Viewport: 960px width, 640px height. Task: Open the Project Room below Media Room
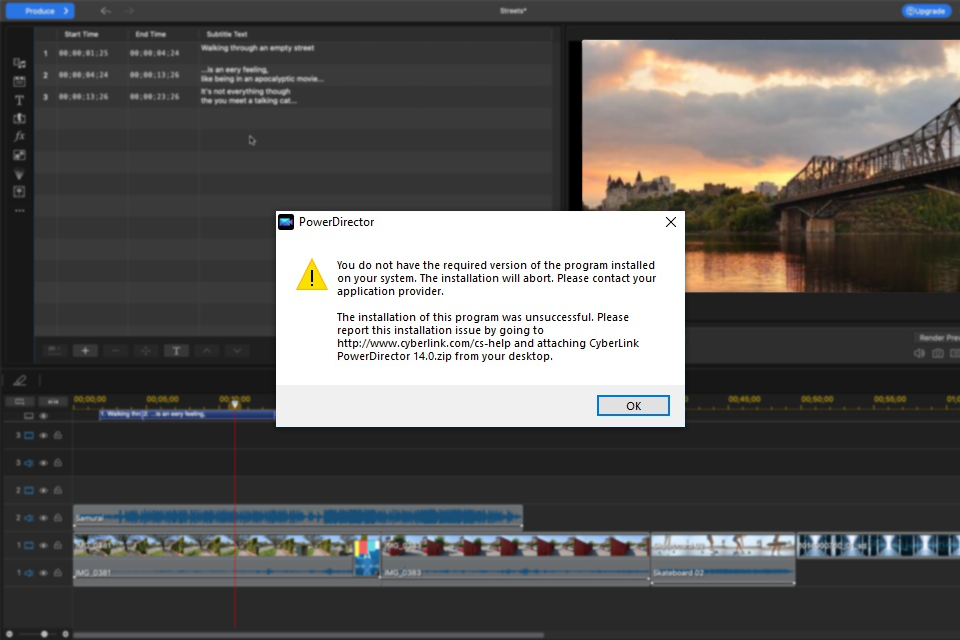pos(20,81)
